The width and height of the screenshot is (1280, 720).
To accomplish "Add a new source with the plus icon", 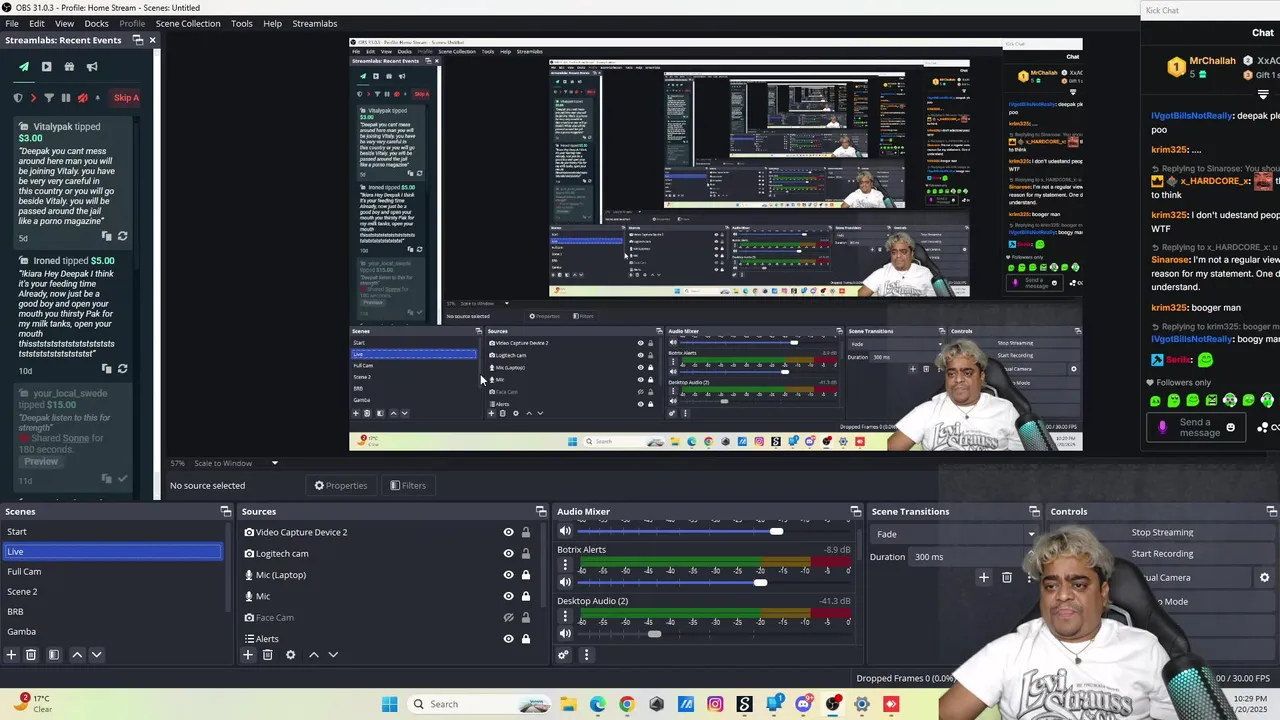I will [x=248, y=655].
